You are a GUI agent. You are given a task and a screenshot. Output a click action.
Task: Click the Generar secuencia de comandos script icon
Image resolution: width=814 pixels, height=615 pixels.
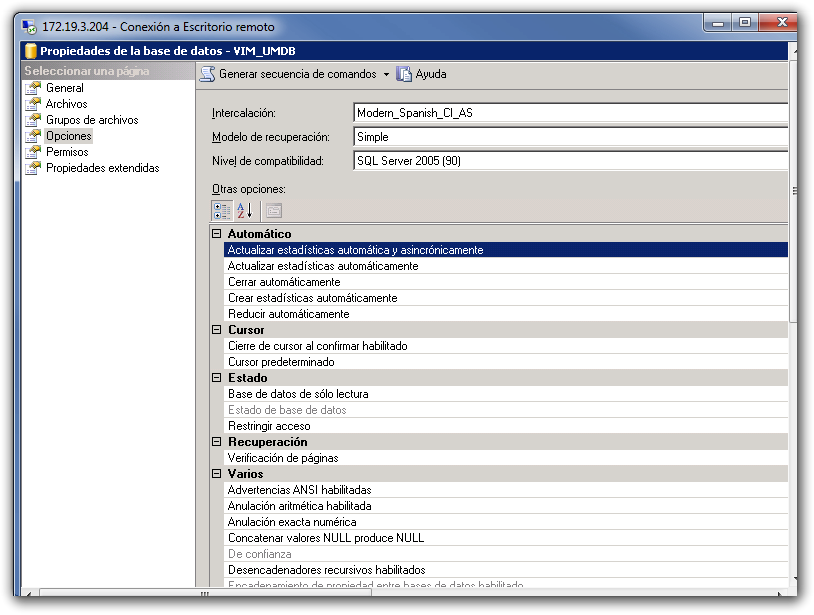pos(207,74)
